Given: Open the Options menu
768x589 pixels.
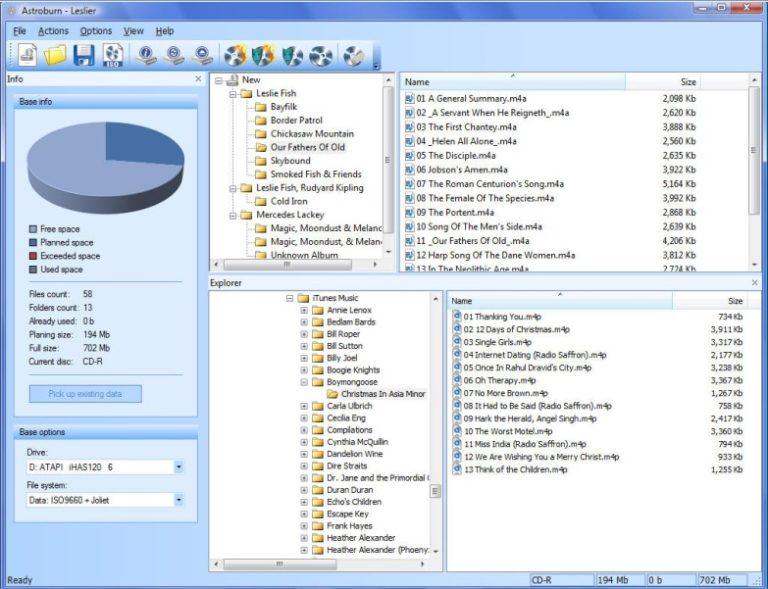Looking at the screenshot, I should click(96, 31).
